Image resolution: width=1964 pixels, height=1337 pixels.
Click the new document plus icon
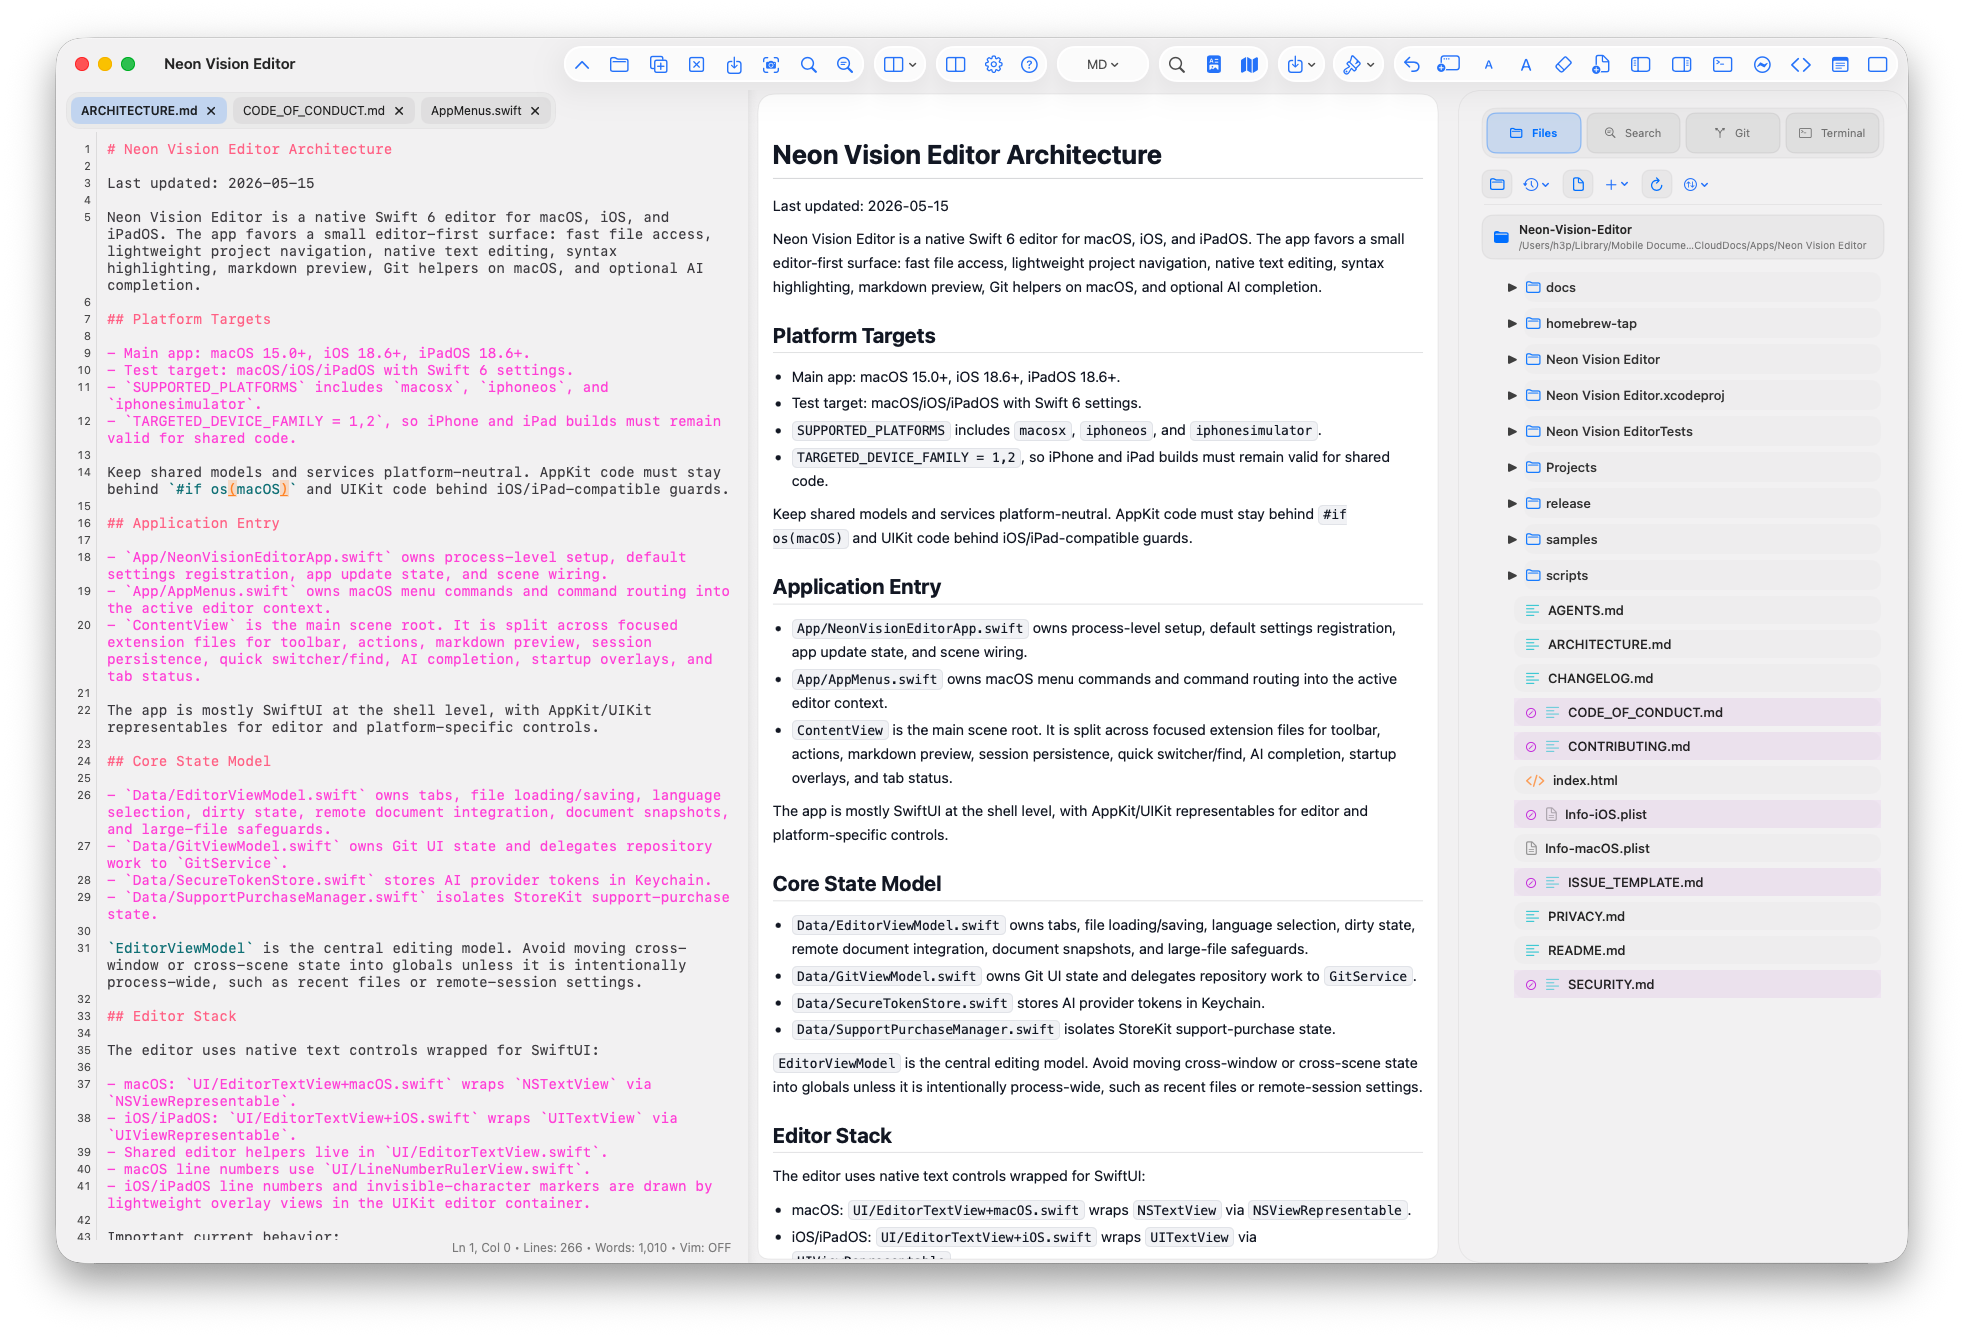[1601, 65]
